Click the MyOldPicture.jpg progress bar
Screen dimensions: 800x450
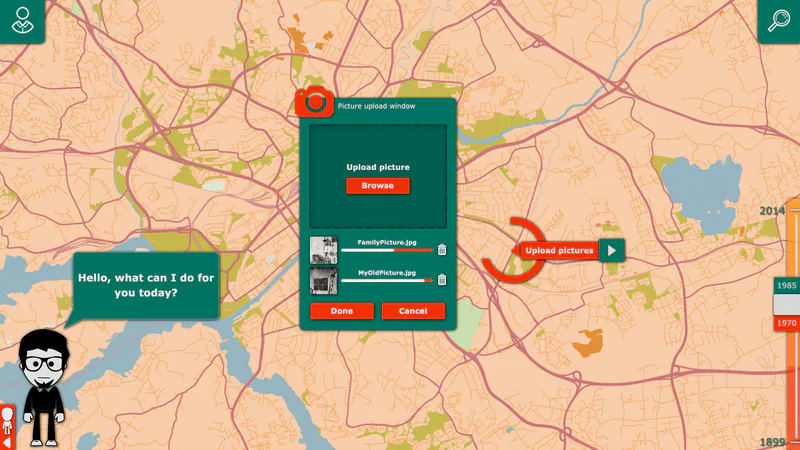point(387,280)
